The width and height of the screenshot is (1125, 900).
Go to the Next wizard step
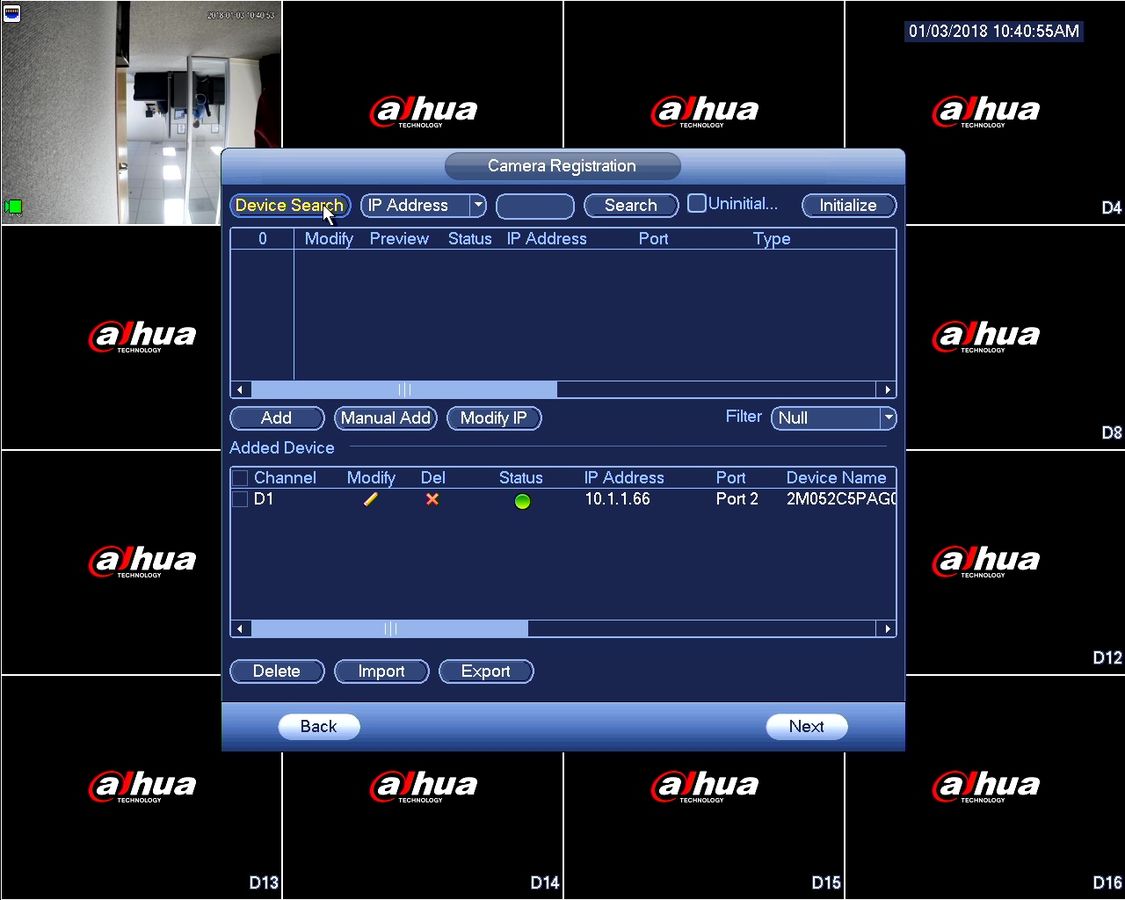pos(806,726)
